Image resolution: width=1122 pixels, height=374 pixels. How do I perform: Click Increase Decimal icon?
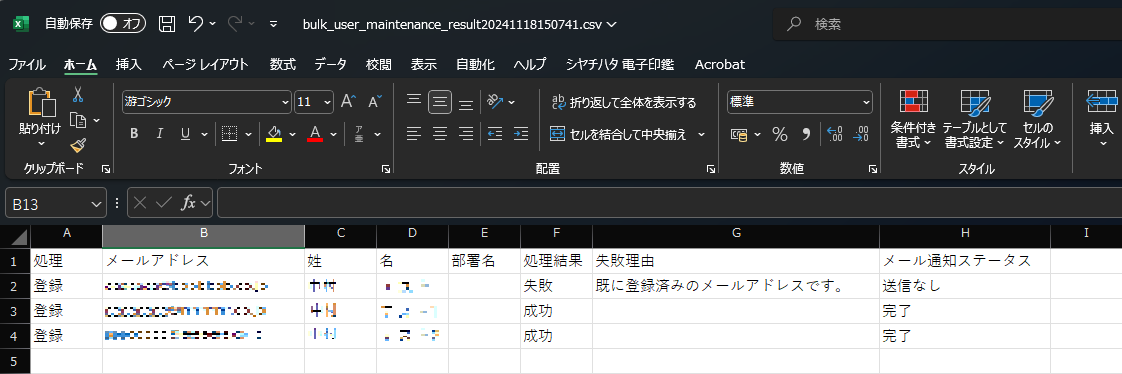(834, 134)
